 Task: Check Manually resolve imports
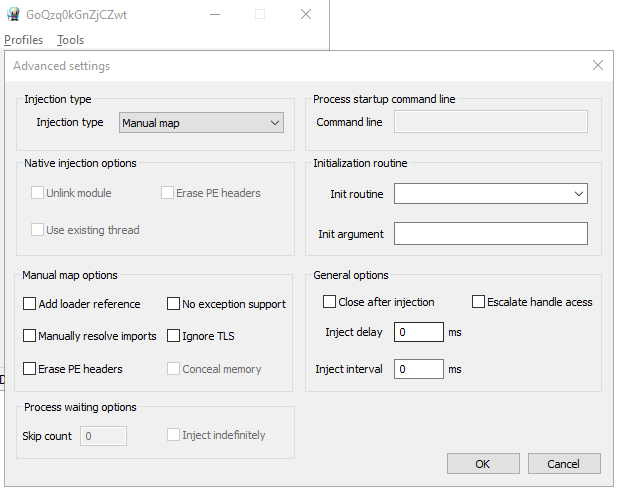[30, 336]
